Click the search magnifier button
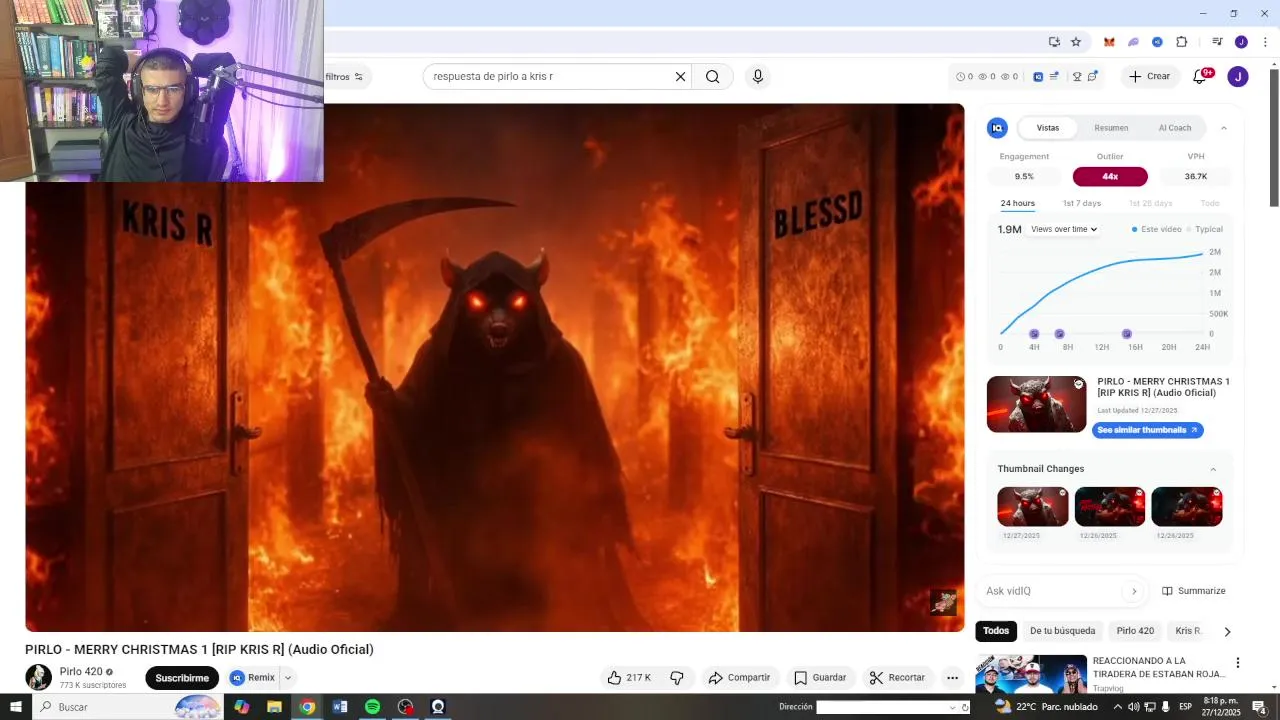1280x720 pixels. (712, 76)
